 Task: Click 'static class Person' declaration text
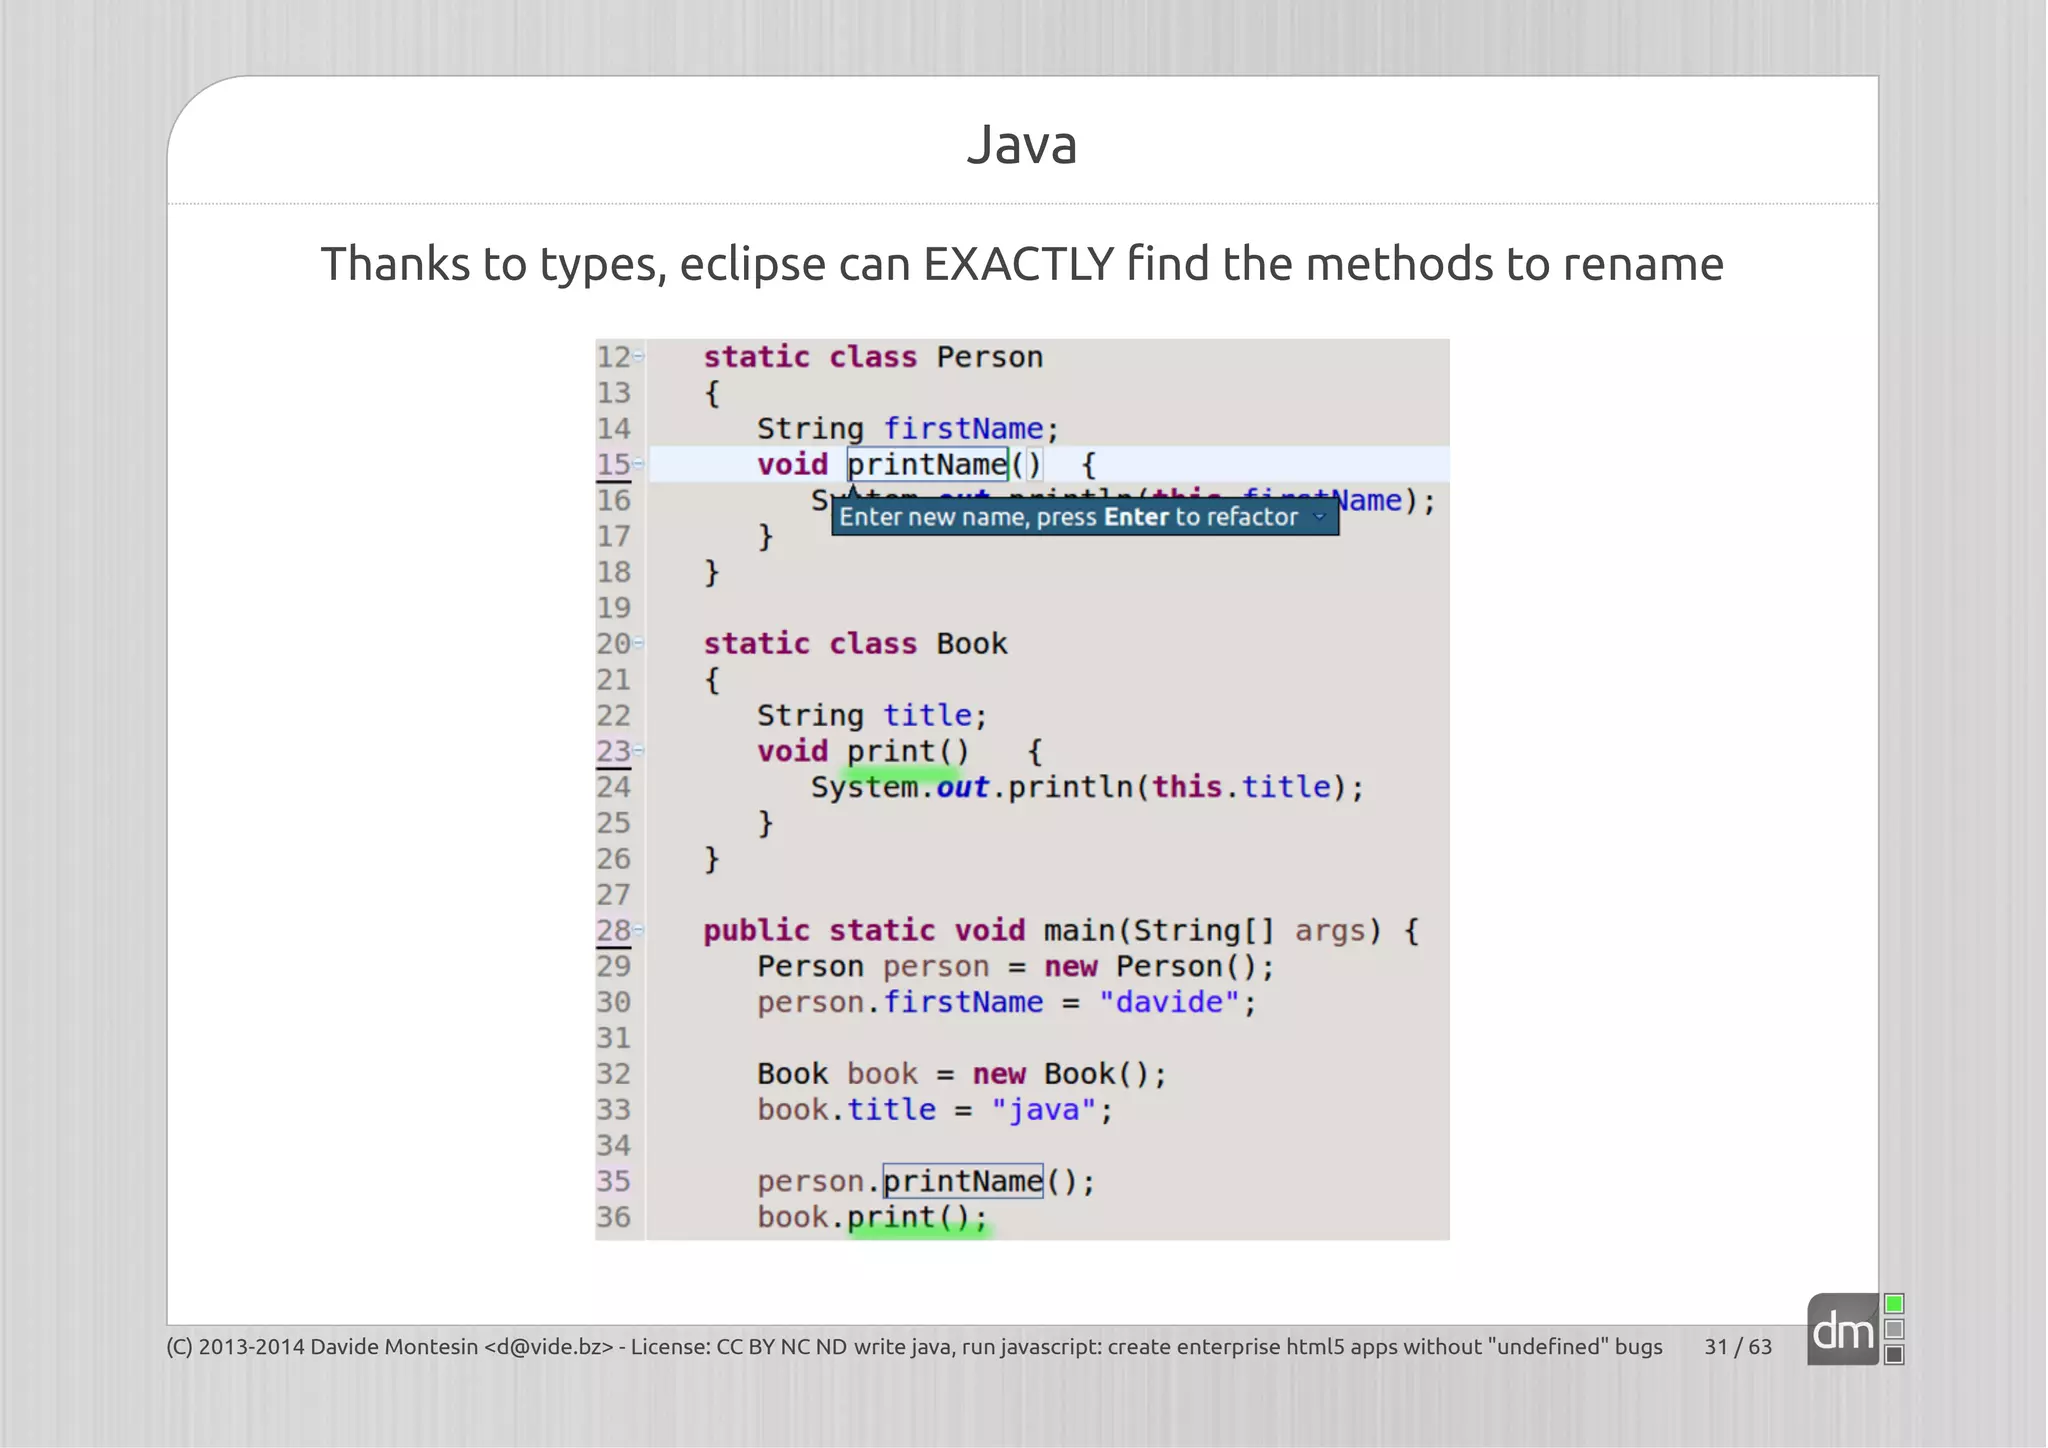pos(873,357)
